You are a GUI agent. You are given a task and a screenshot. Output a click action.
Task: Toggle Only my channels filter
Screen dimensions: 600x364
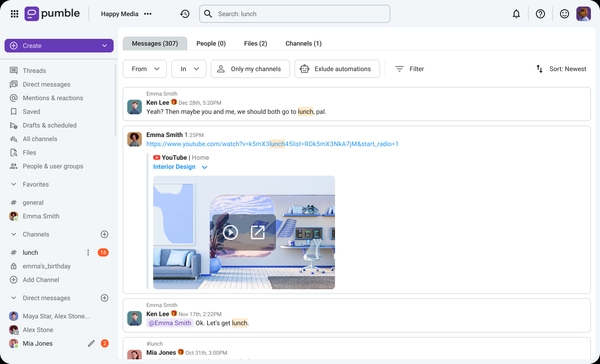point(250,69)
